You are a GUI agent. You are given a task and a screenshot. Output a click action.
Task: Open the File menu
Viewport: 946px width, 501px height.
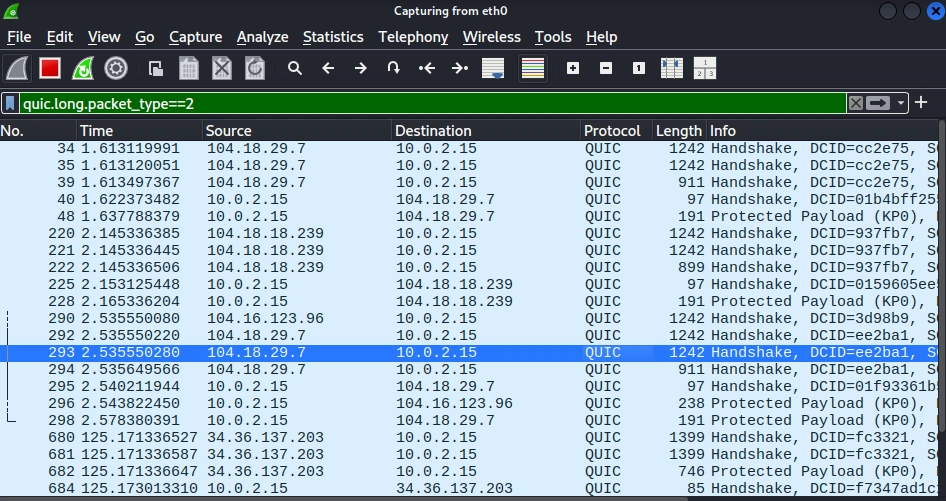[19, 37]
